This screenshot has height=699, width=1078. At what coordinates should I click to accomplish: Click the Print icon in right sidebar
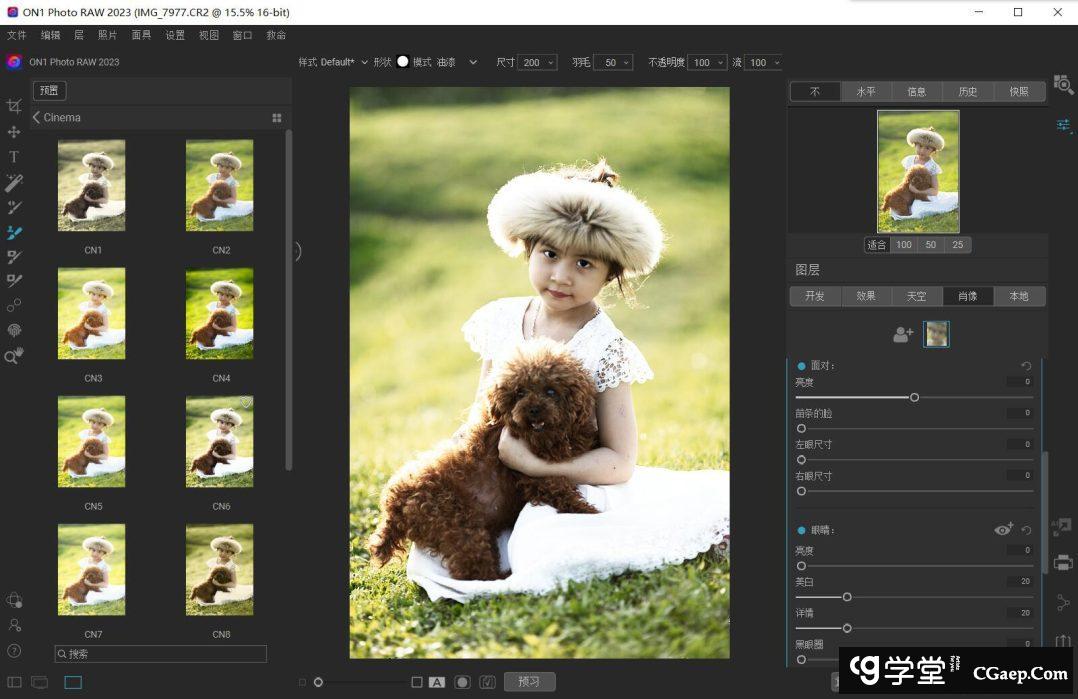[x=1063, y=562]
